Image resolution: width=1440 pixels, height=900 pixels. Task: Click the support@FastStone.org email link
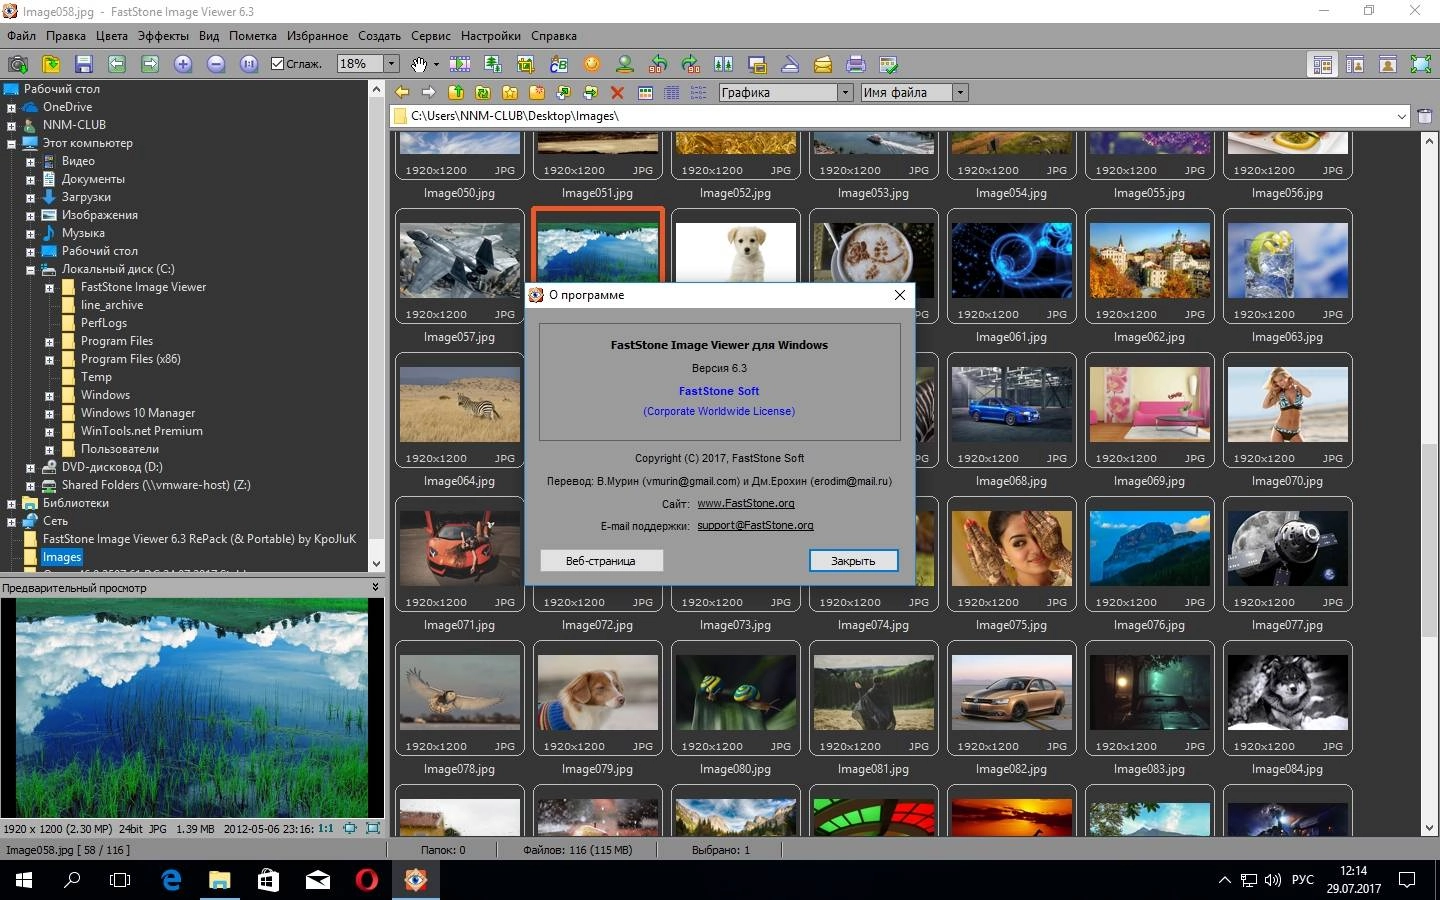[x=755, y=525]
